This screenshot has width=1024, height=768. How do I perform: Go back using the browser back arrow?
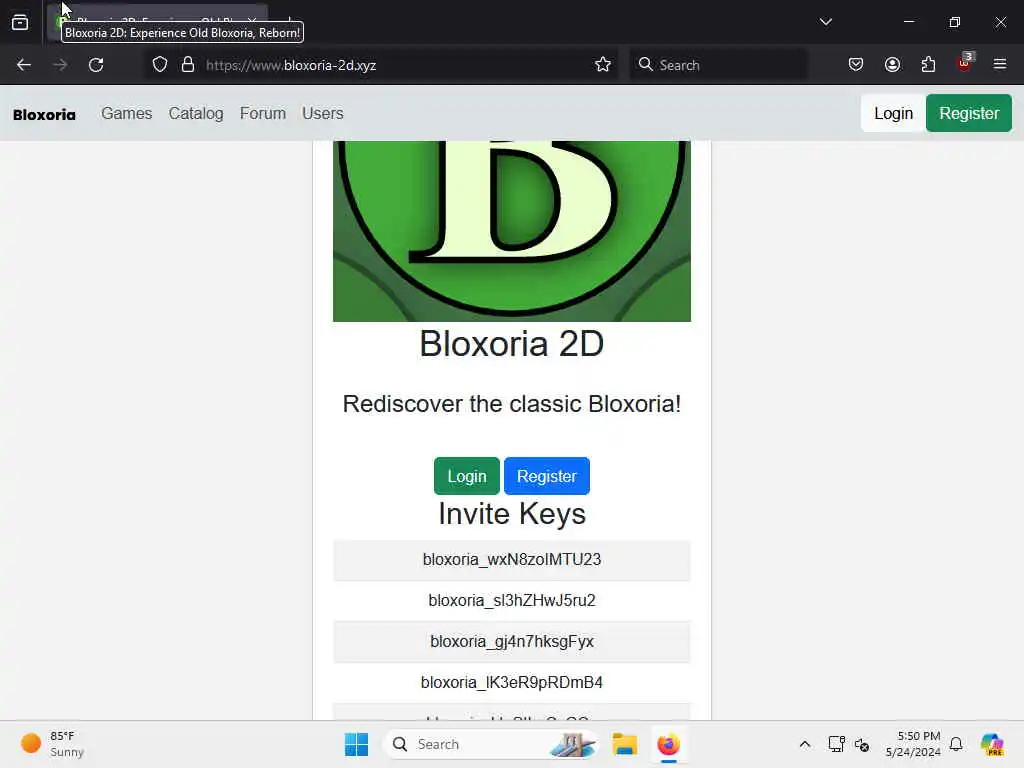click(x=24, y=65)
